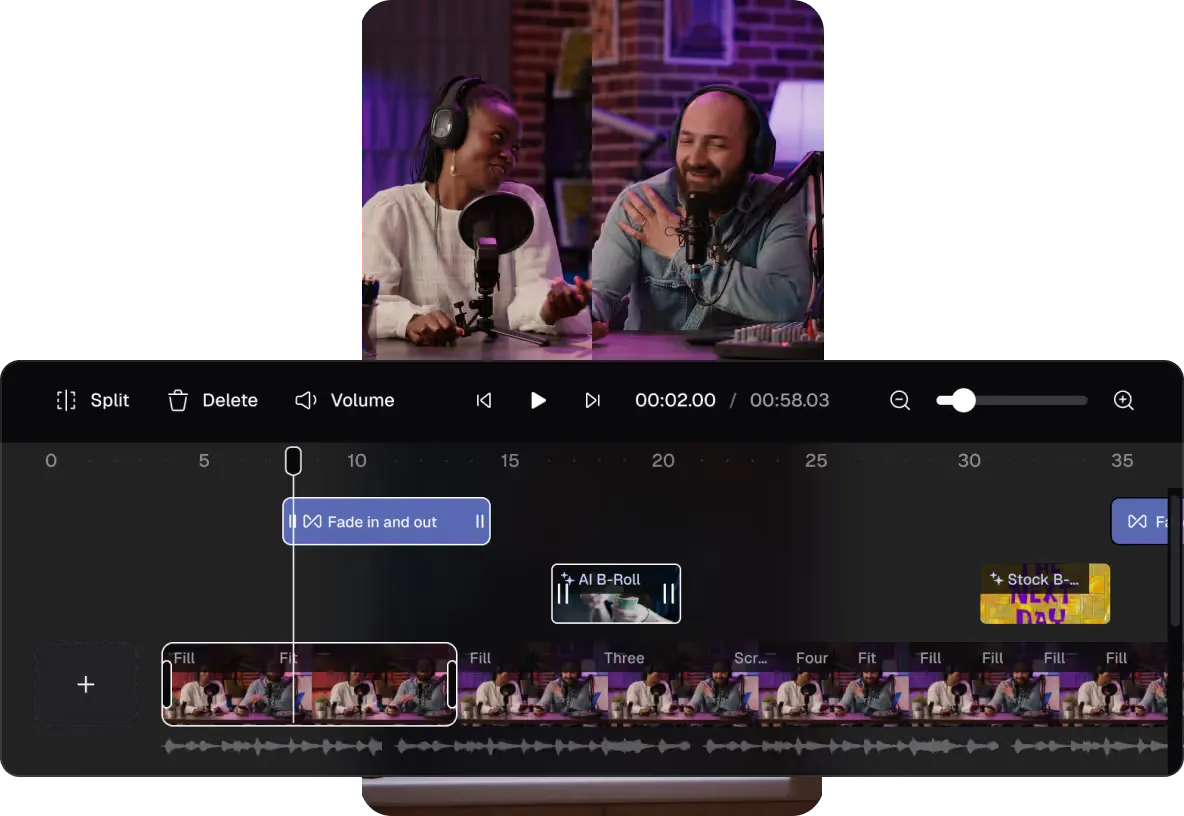The width and height of the screenshot is (1184, 816).
Task: Click the current timecode 00:02.00
Action: pos(675,401)
